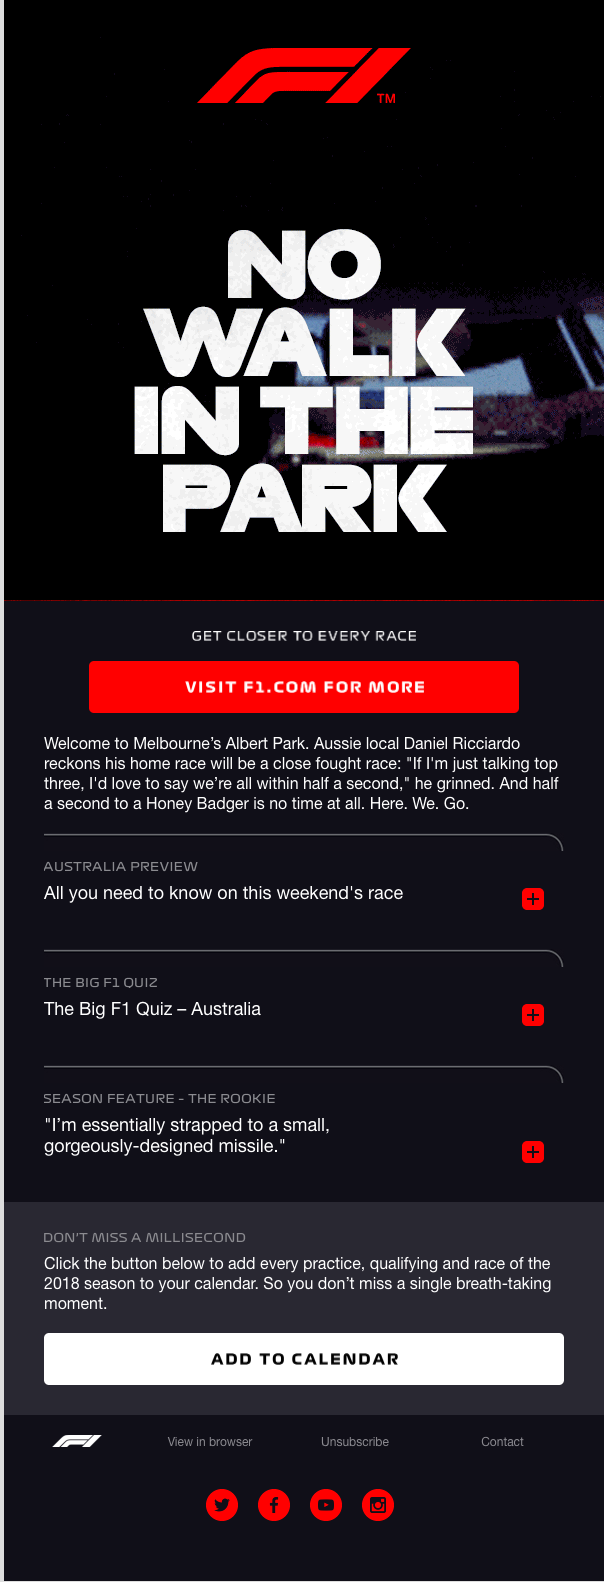This screenshot has height=1582, width=604.
Task: Open the Facebook social icon
Action: [274, 1504]
